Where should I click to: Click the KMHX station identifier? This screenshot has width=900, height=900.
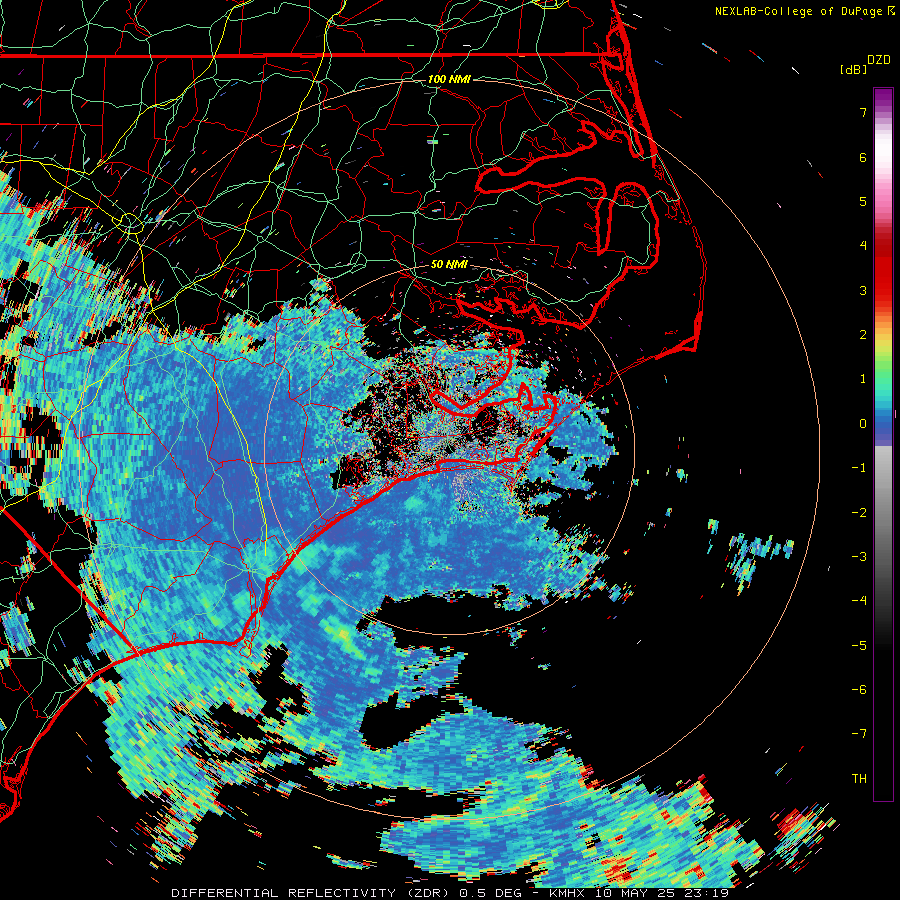pyautogui.click(x=567, y=893)
